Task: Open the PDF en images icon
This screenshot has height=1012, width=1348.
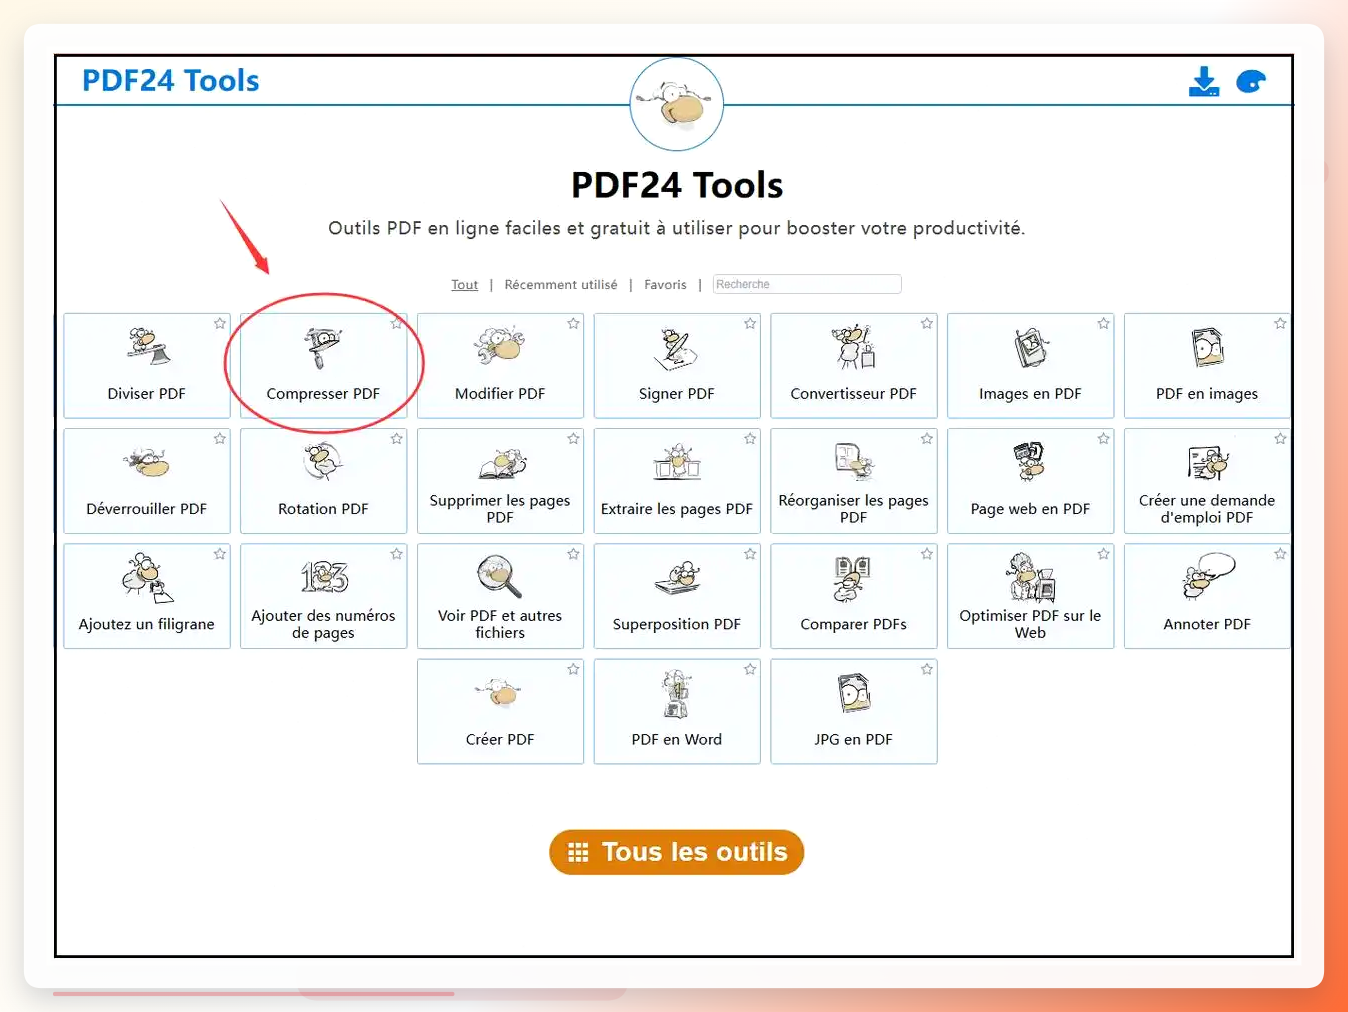Action: (1207, 348)
